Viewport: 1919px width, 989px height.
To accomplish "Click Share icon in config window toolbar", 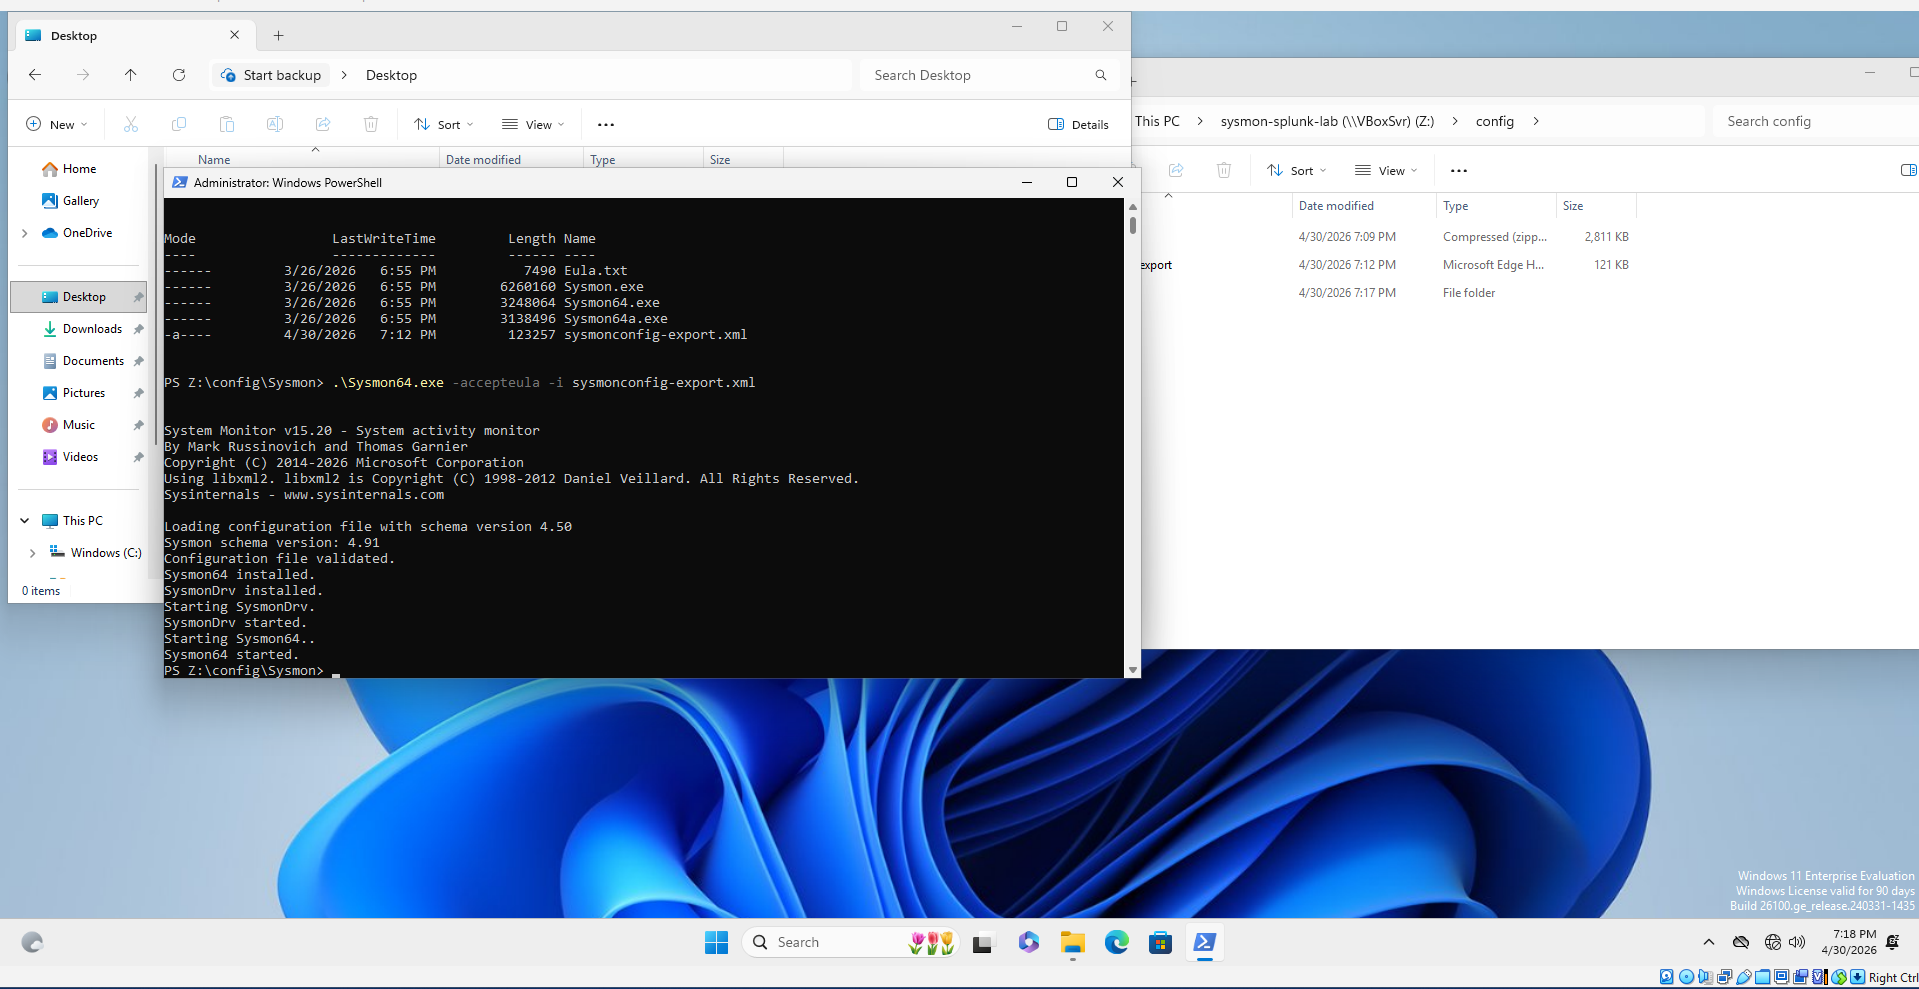I will point(1176,170).
